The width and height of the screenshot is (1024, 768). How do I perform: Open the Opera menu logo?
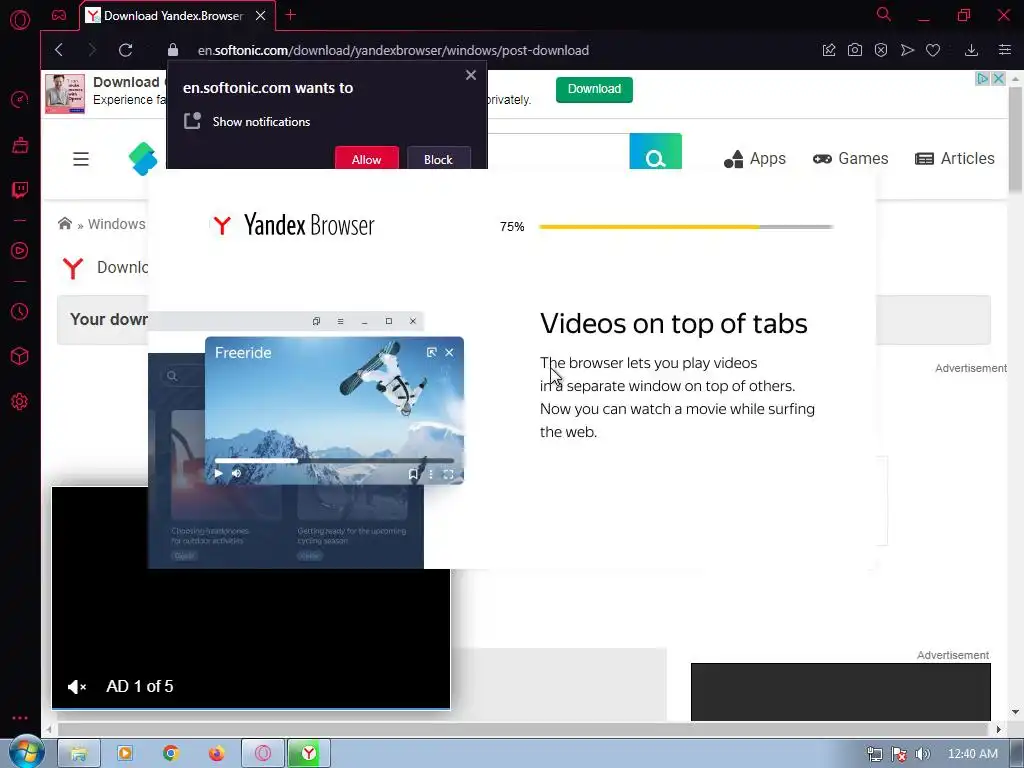[20, 20]
